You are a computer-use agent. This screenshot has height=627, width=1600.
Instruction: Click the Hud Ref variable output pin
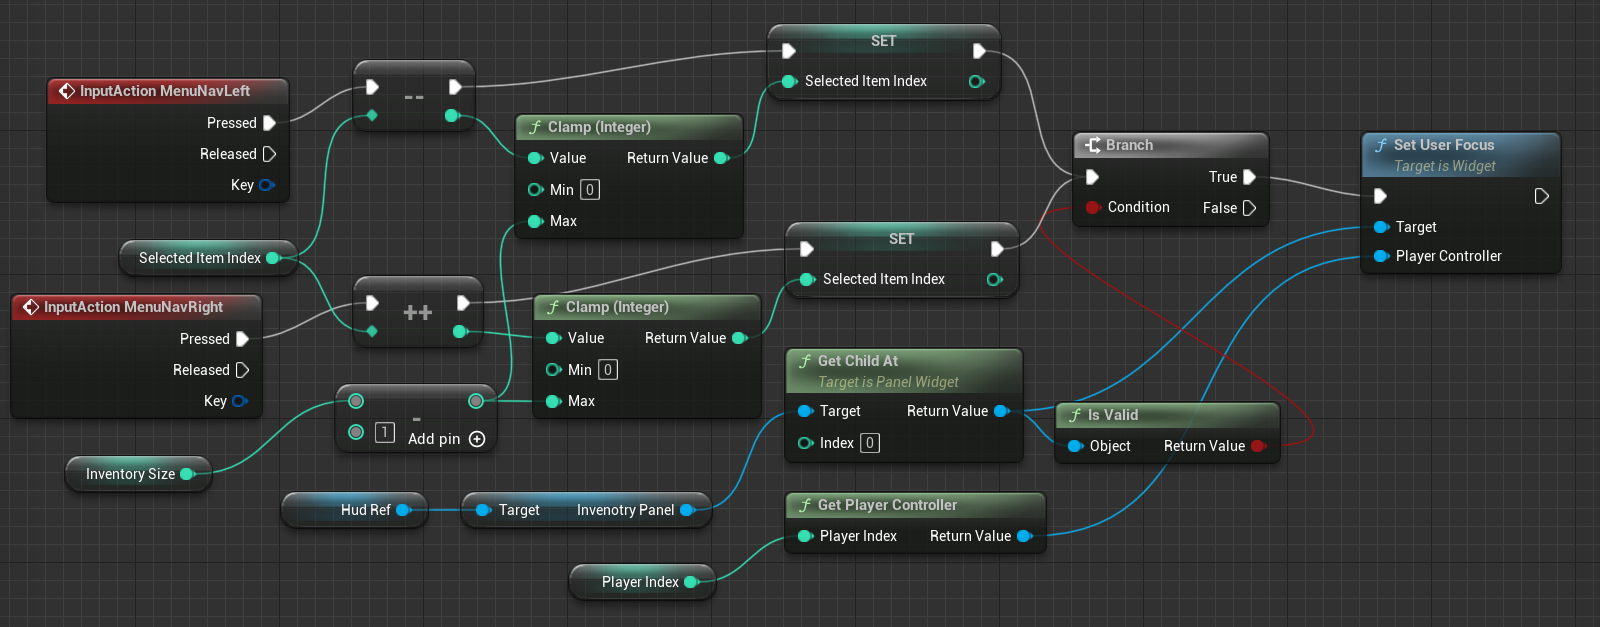(x=403, y=510)
